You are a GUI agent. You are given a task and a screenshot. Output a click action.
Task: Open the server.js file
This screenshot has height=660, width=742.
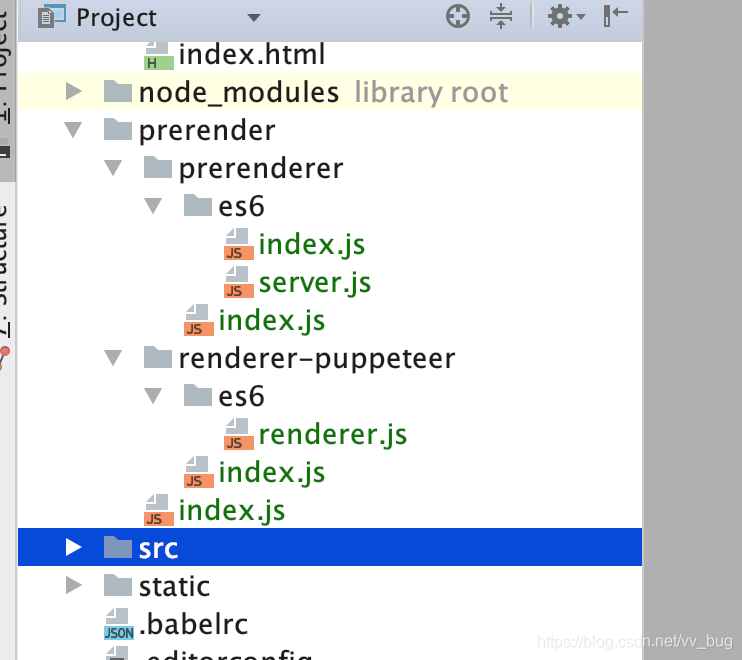click(x=315, y=283)
